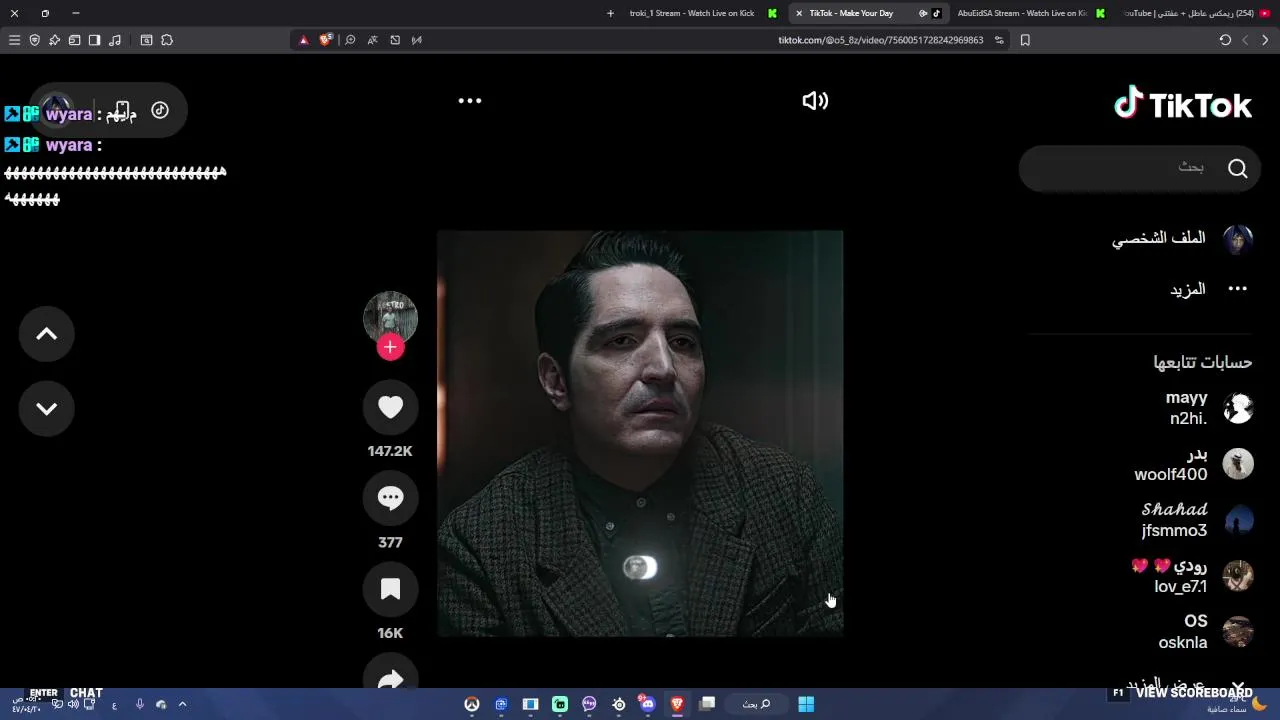Switch to the YouTube tab

[x=1195, y=13]
